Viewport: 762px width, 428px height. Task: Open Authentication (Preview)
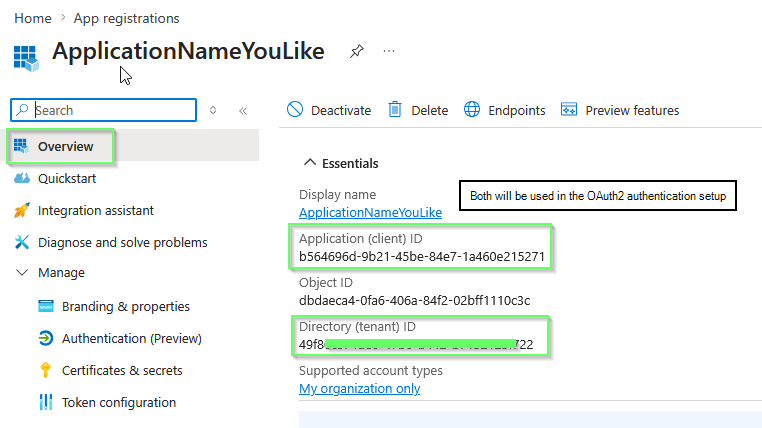(132, 339)
